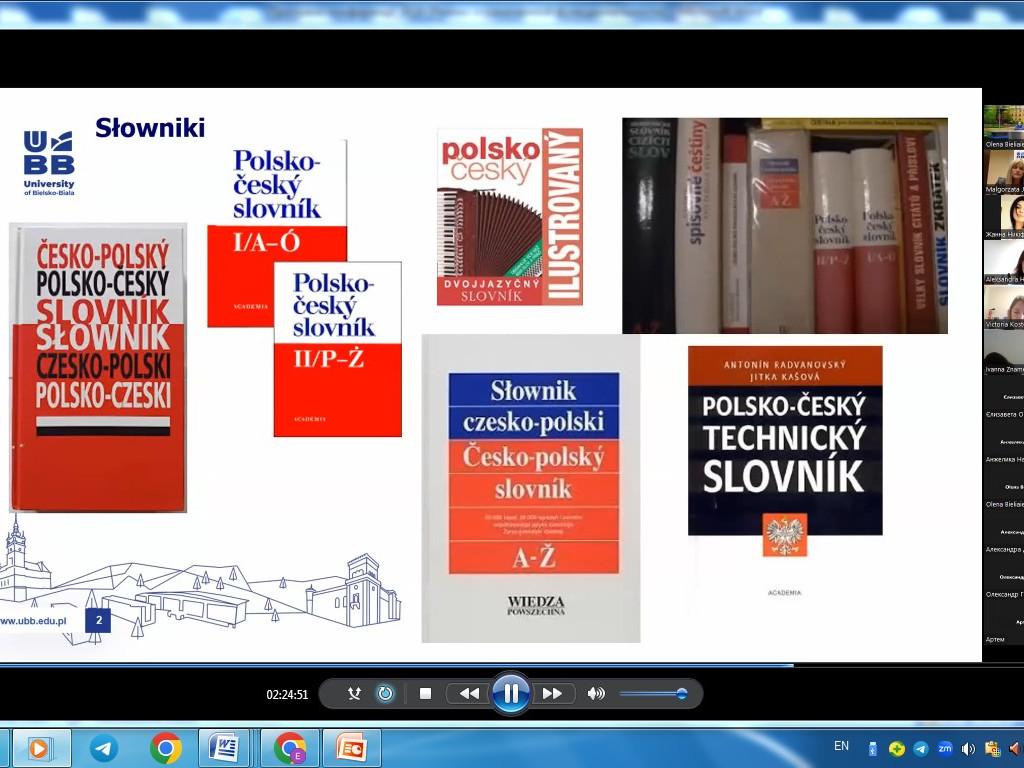Pause the playing video
The width and height of the screenshot is (1024, 768).
[511, 693]
